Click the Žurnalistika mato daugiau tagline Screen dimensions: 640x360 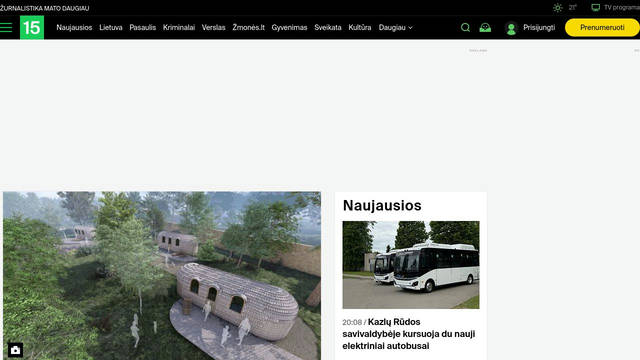click(44, 8)
